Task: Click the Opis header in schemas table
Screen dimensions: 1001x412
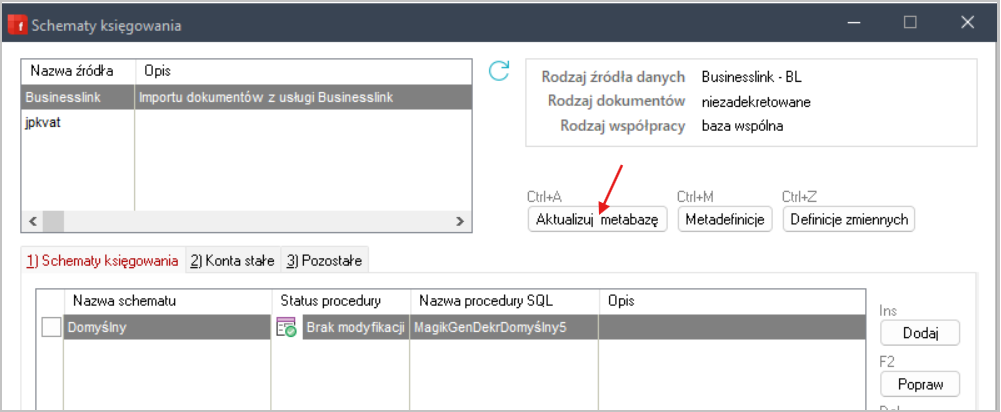Action: pos(732,300)
